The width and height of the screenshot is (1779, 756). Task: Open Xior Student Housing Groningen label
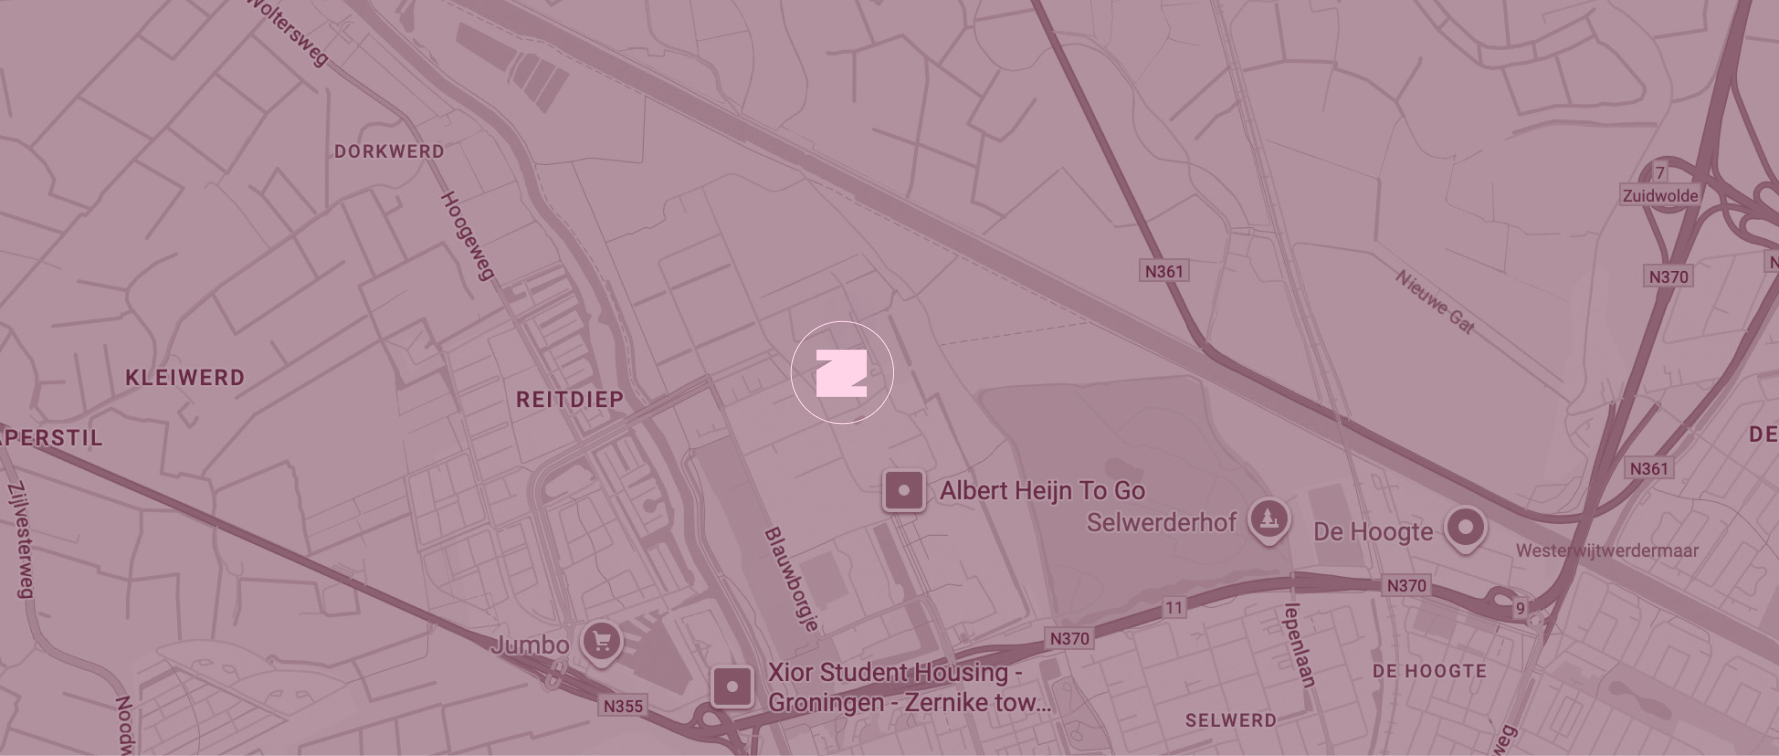909,688
